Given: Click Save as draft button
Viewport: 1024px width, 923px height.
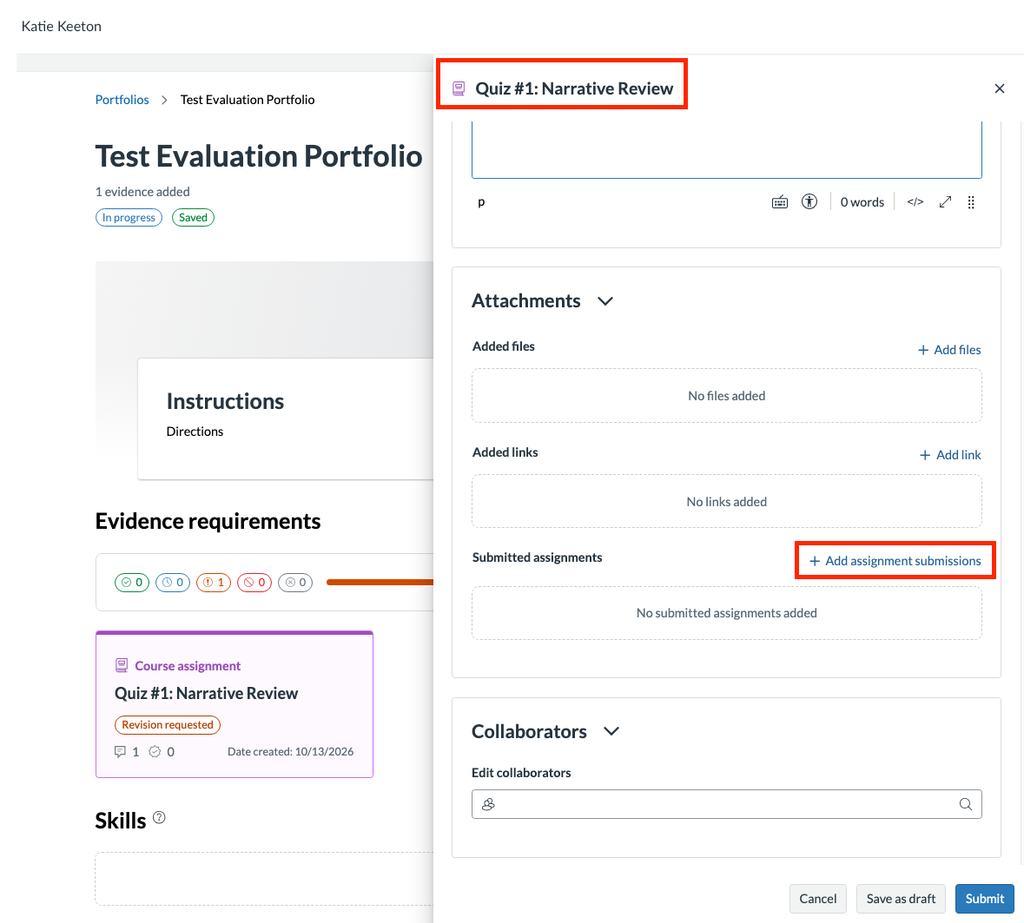Looking at the screenshot, I should (901, 899).
